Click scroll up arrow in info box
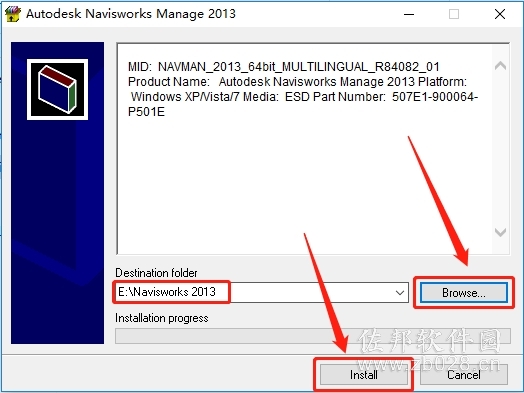The width and height of the screenshot is (524, 393). click(500, 66)
